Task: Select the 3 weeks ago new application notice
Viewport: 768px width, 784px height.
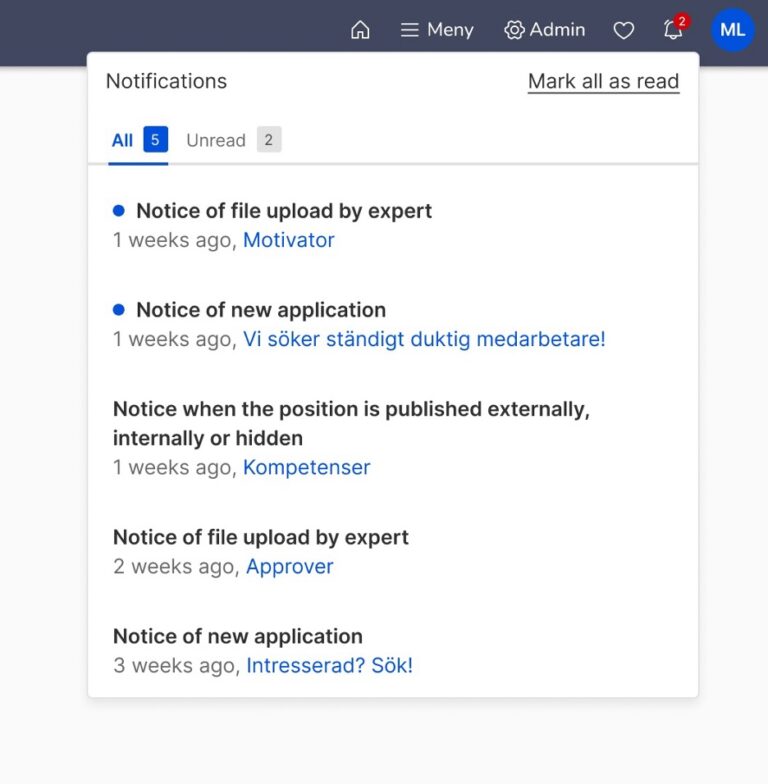Action: point(238,636)
